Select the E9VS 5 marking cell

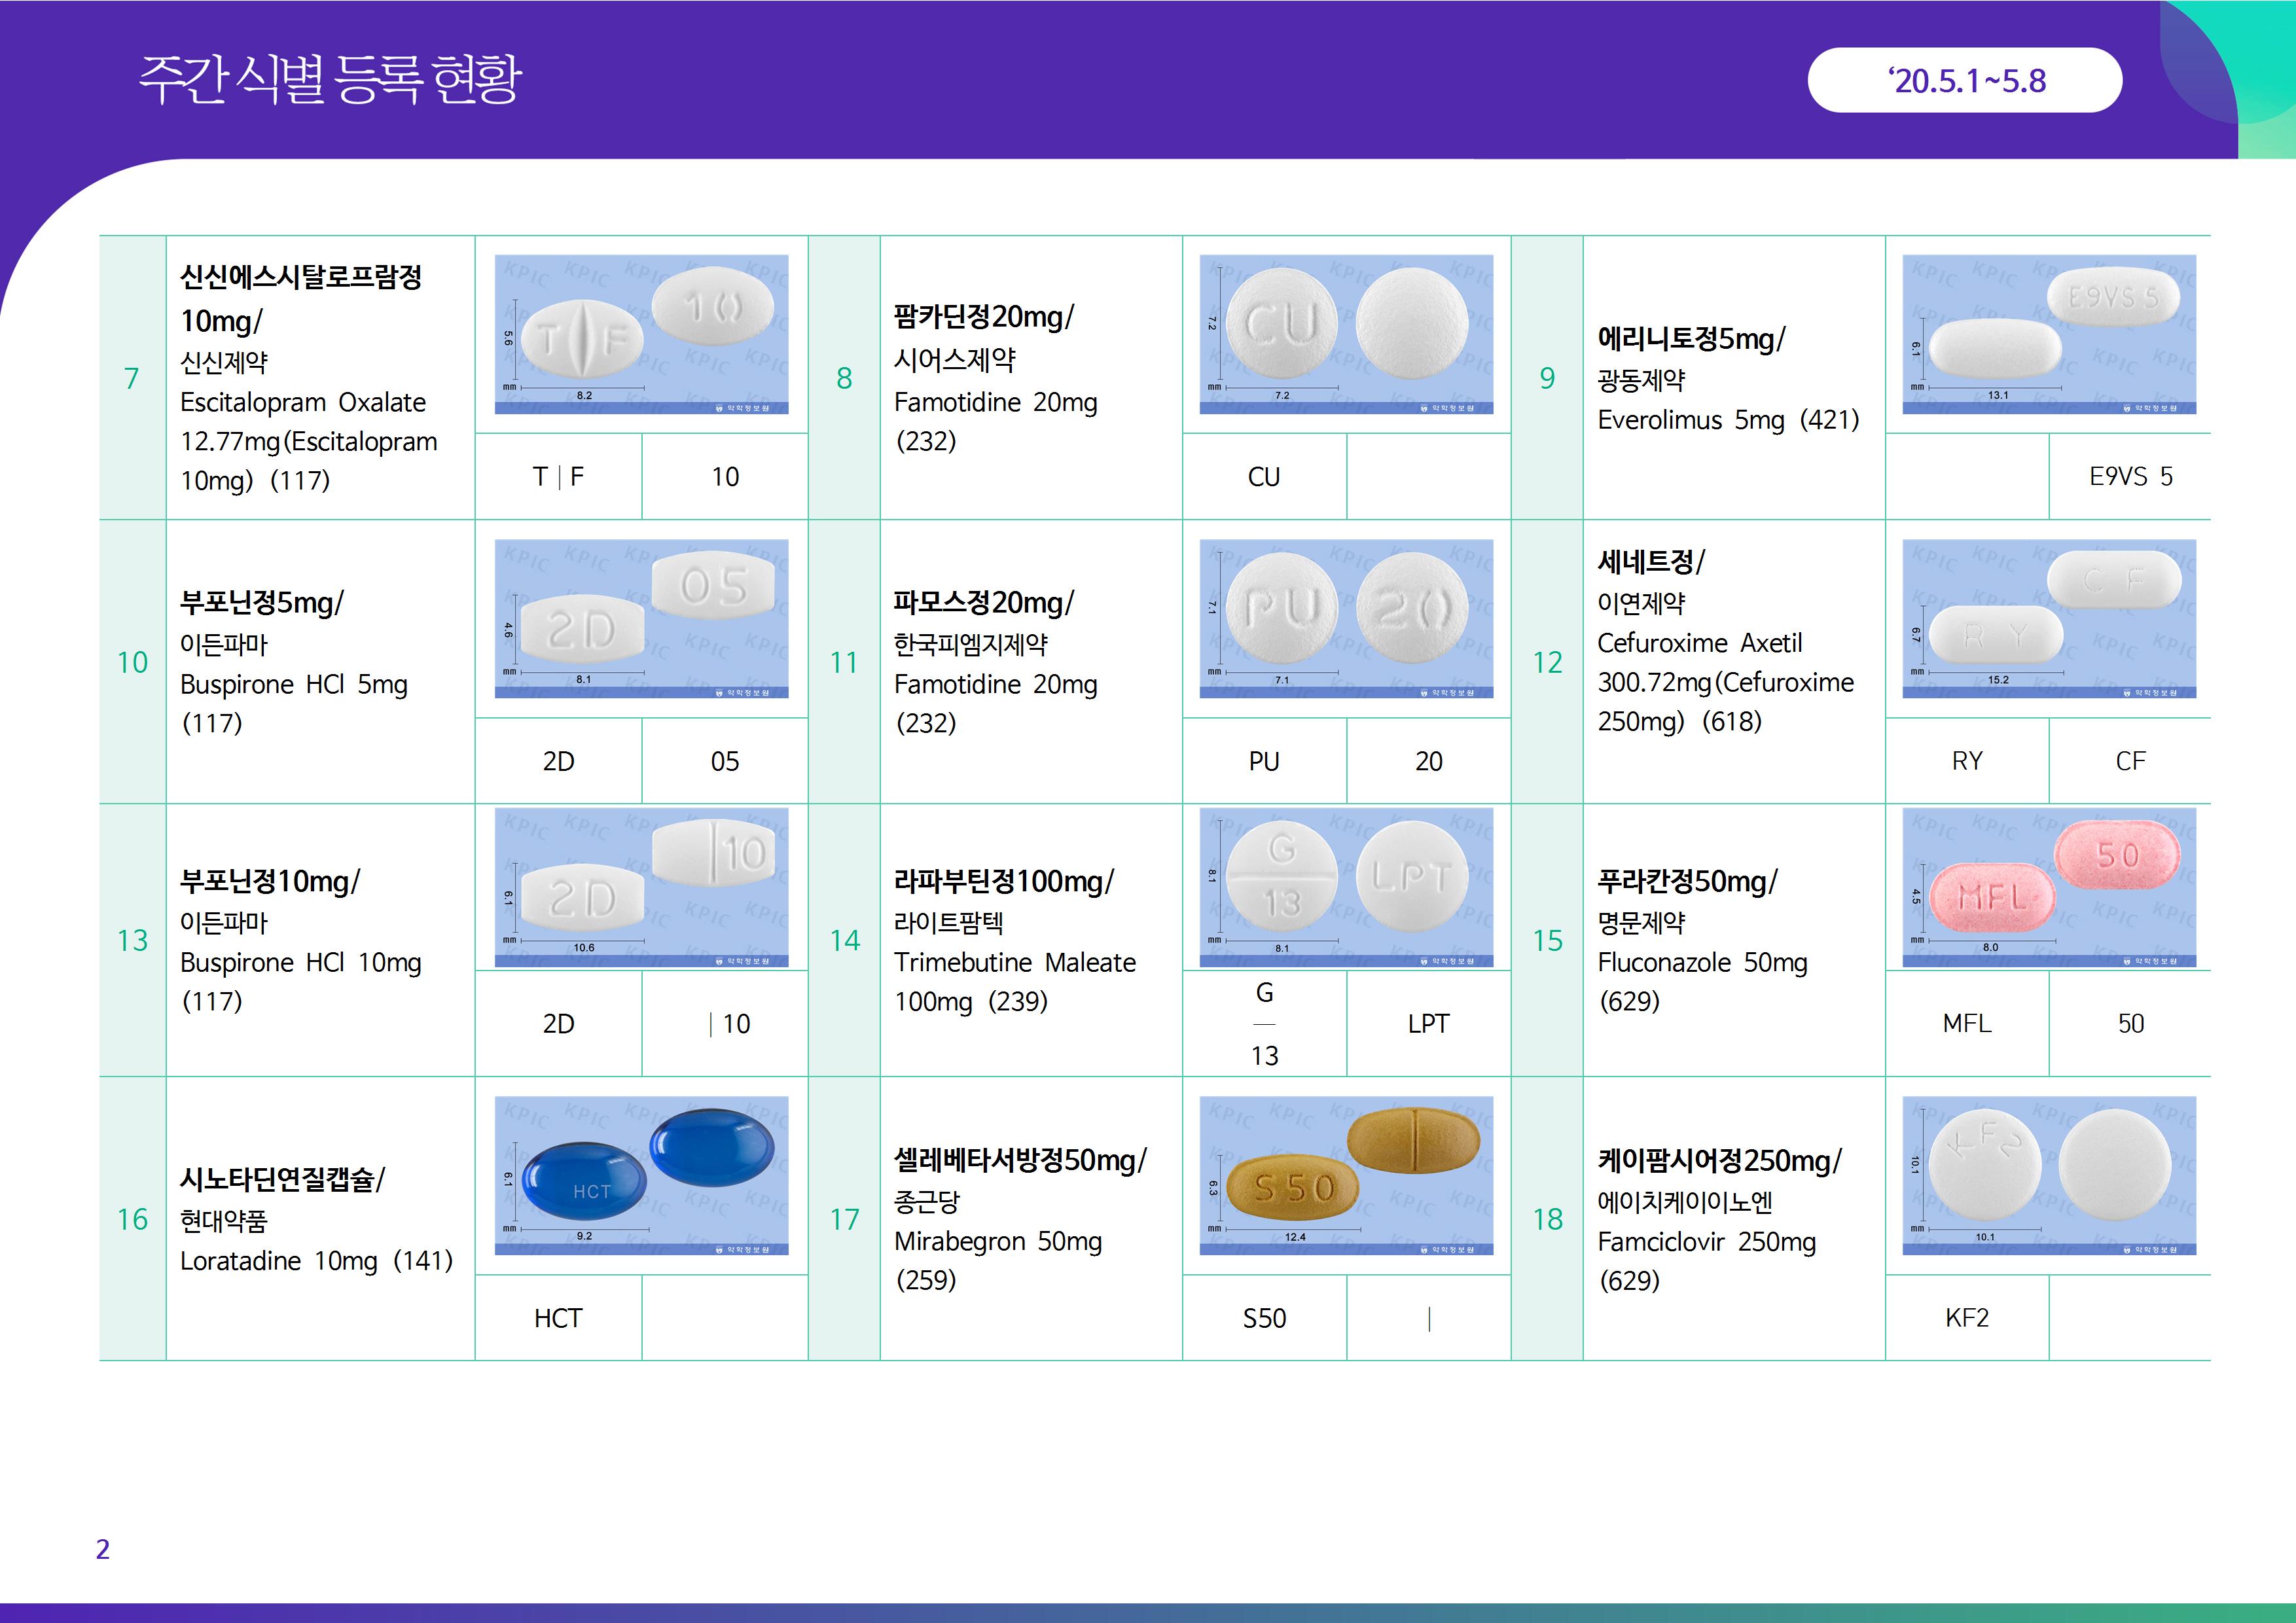(x=2130, y=477)
